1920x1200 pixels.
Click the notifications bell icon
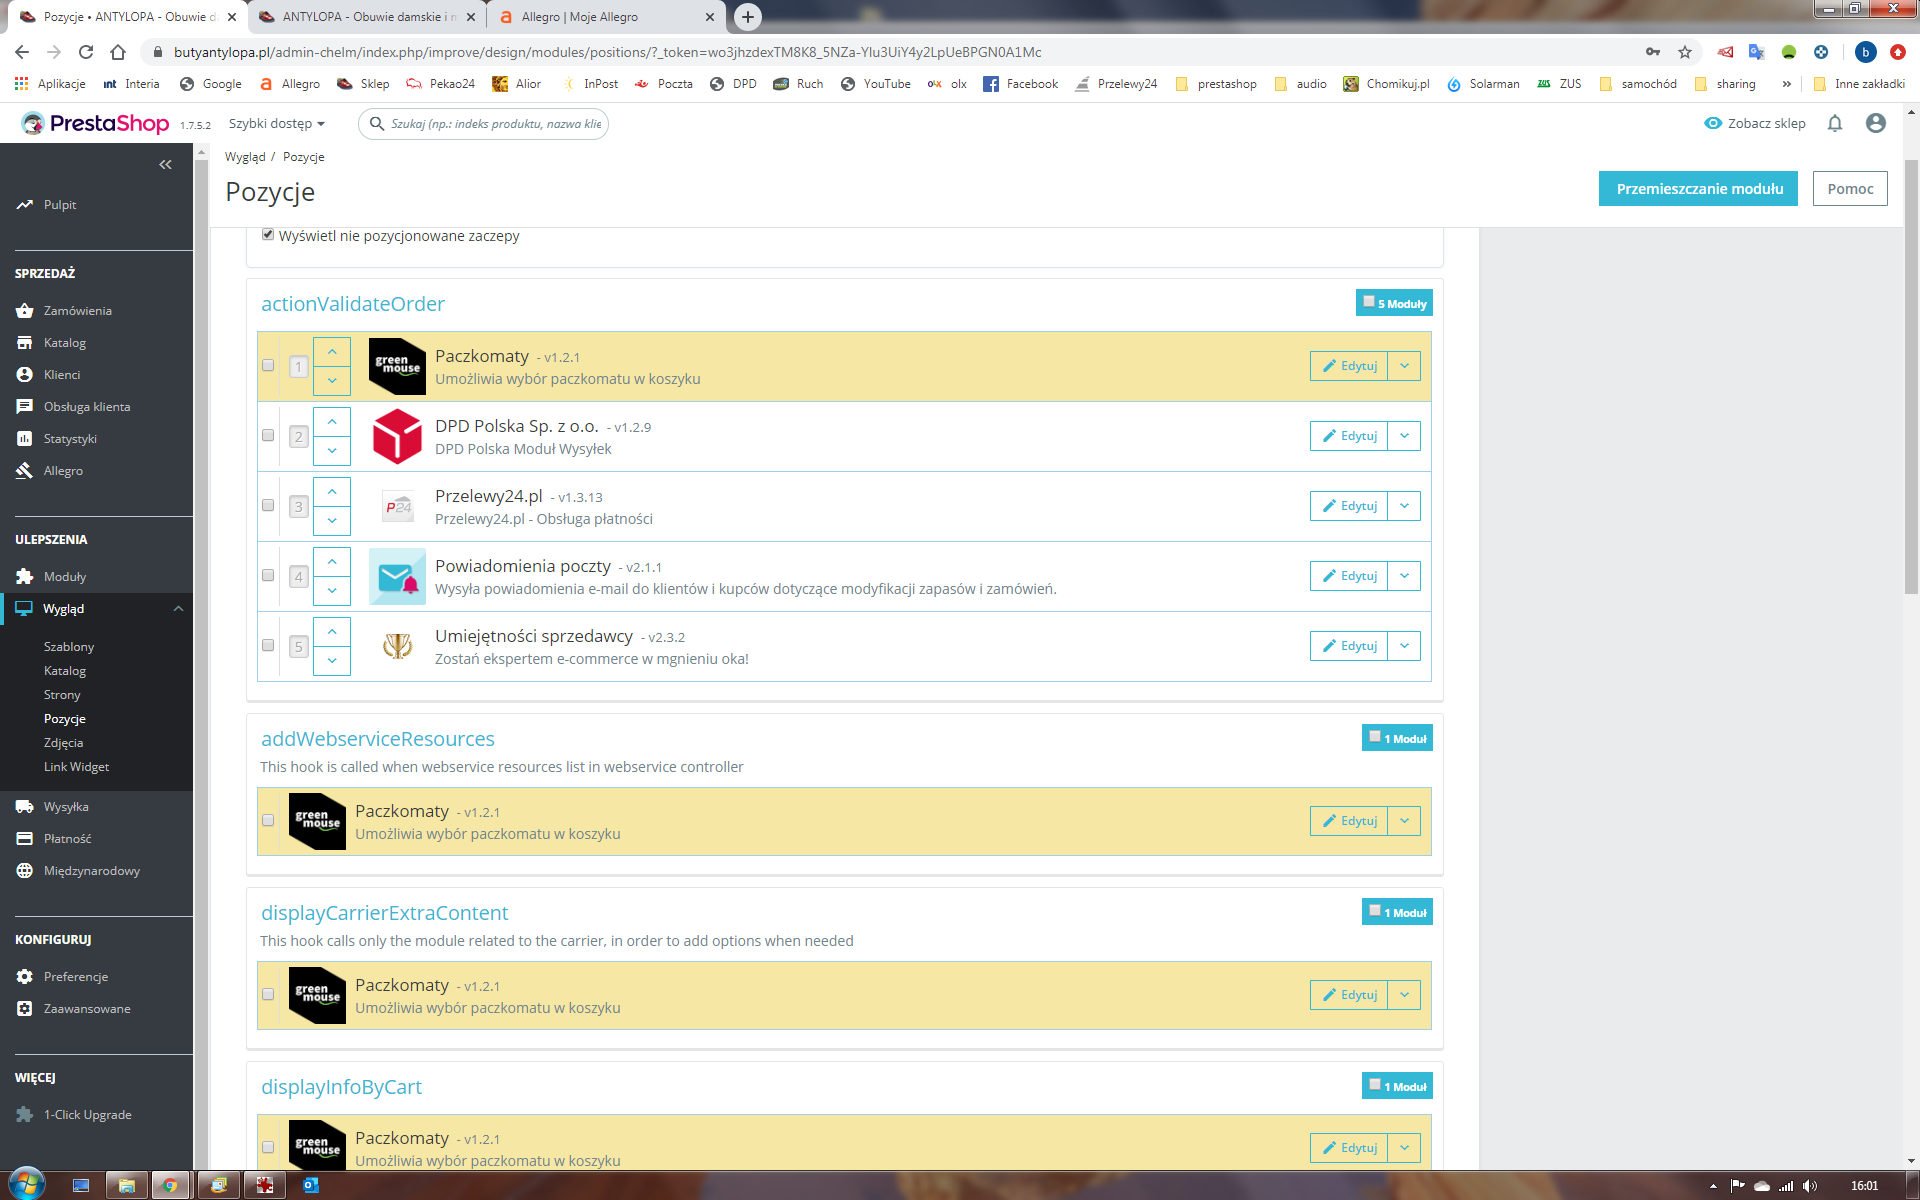click(1834, 123)
